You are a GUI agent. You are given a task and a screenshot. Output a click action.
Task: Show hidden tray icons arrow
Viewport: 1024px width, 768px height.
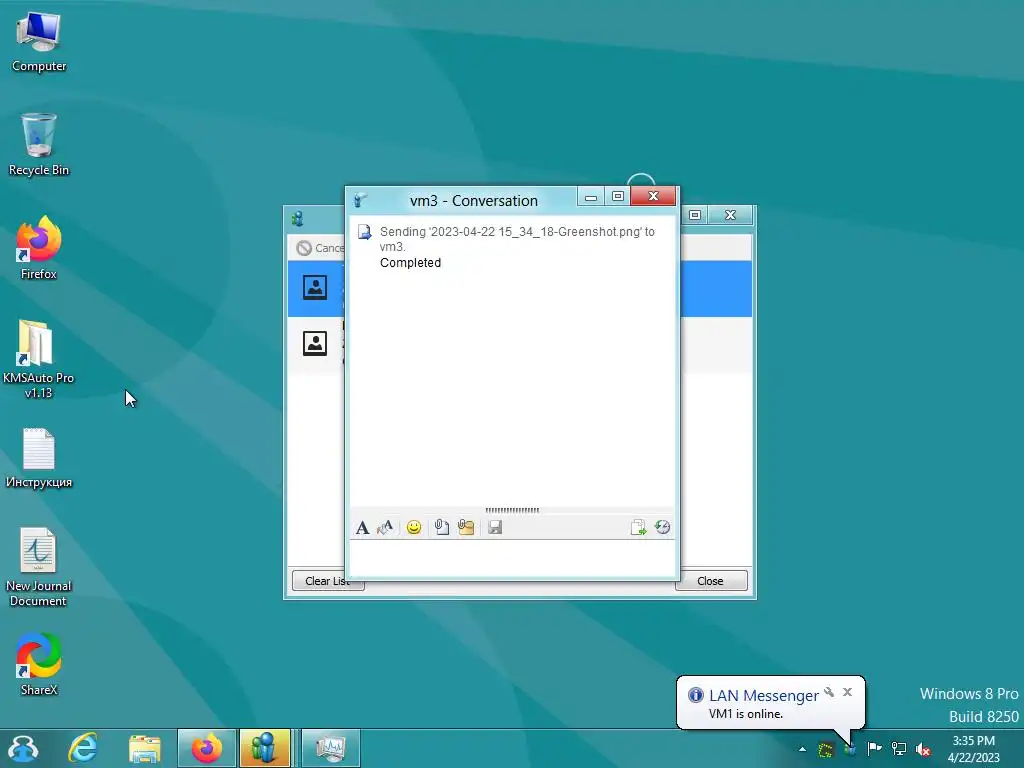tap(803, 749)
